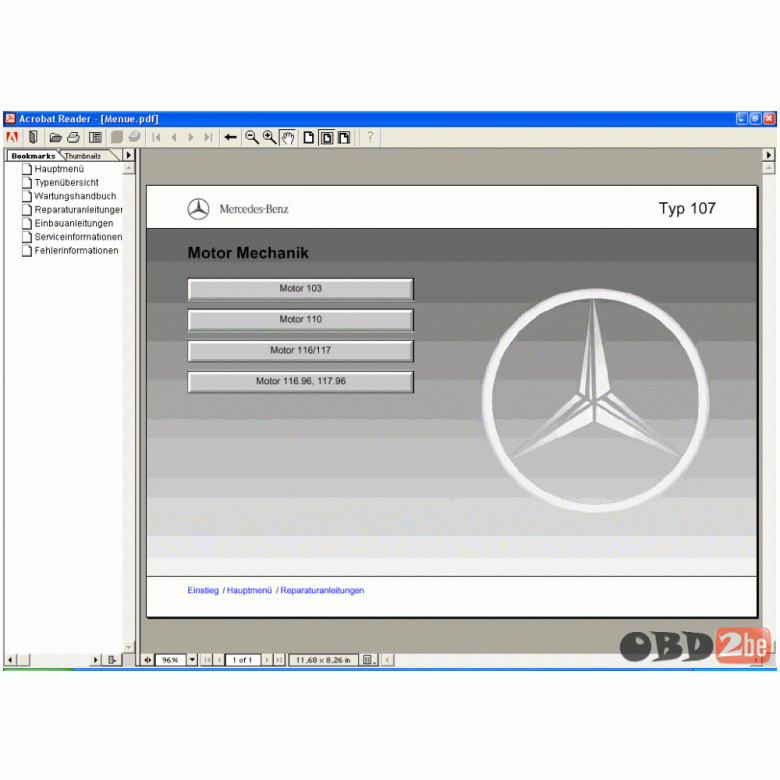Click the Motor 110 button
Image resolution: width=780 pixels, height=780 pixels.
point(300,320)
